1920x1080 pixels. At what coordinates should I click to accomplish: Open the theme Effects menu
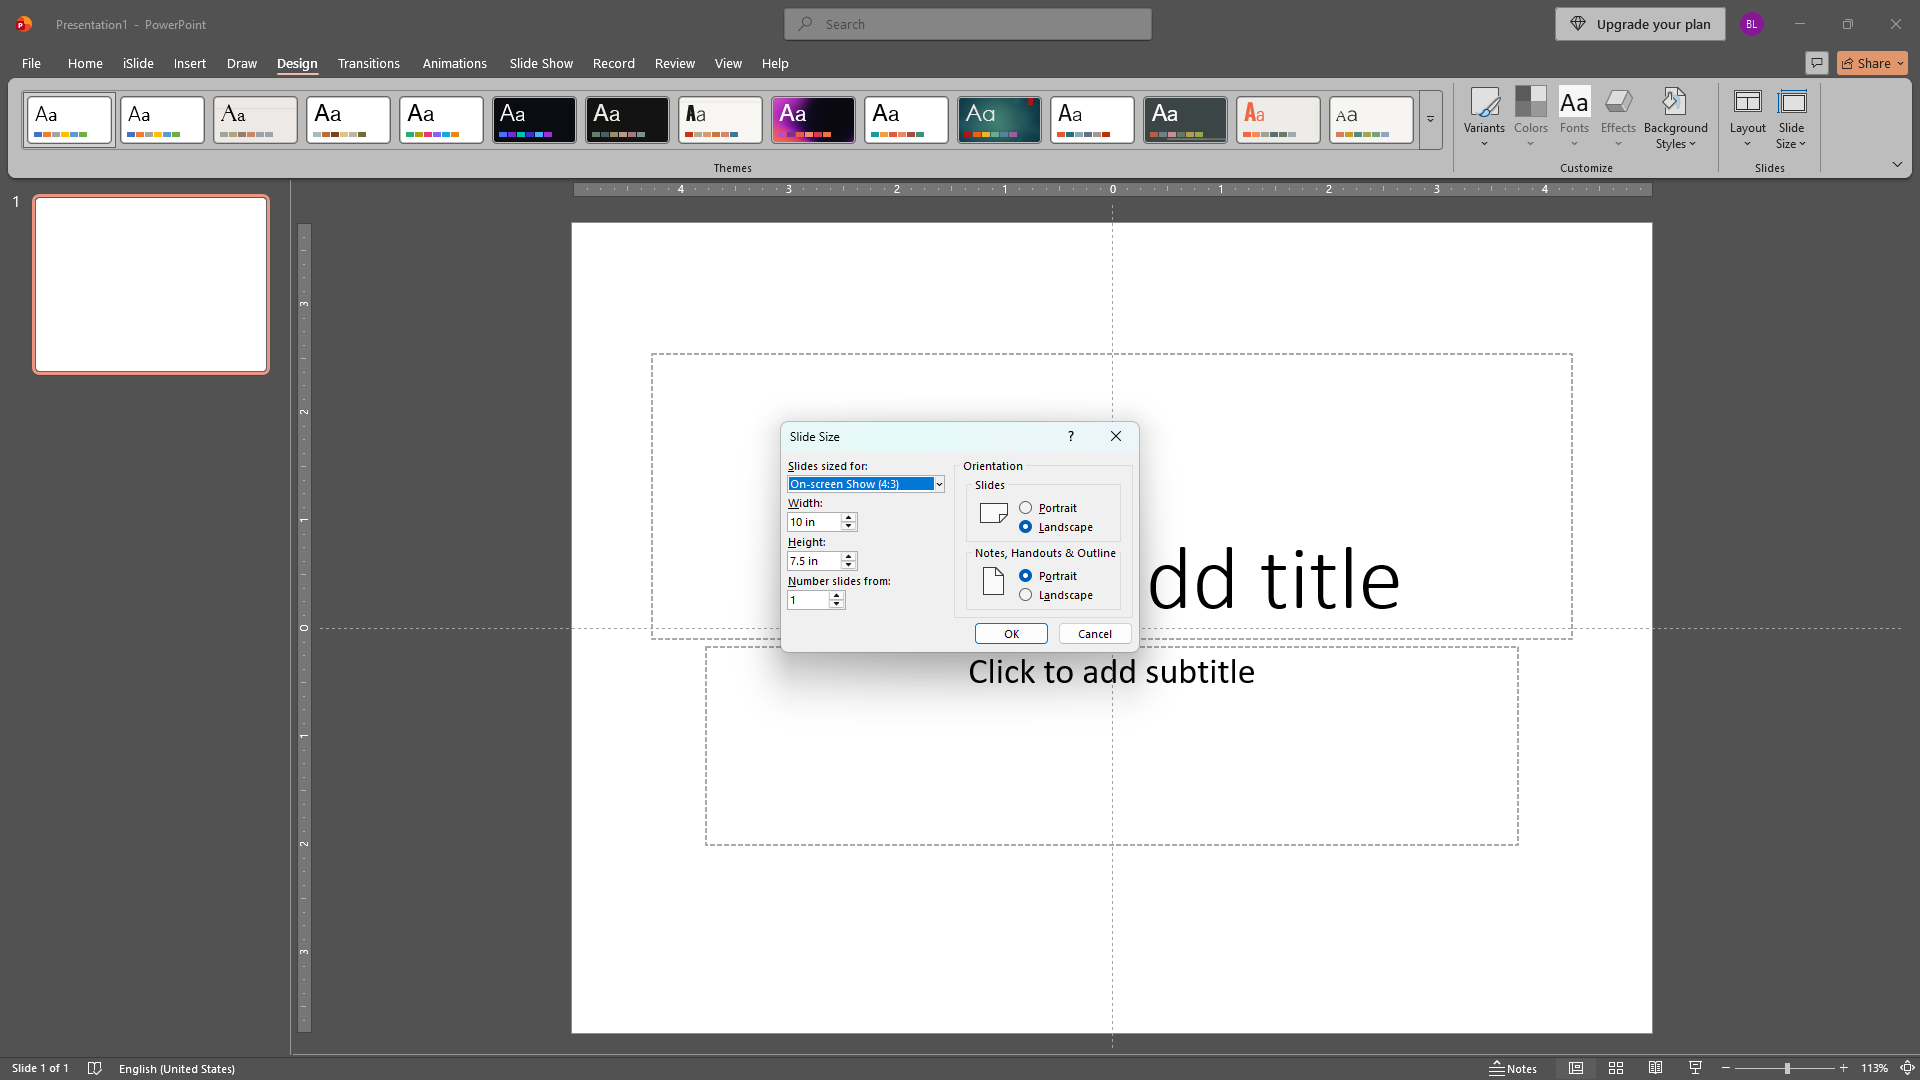(x=1618, y=118)
